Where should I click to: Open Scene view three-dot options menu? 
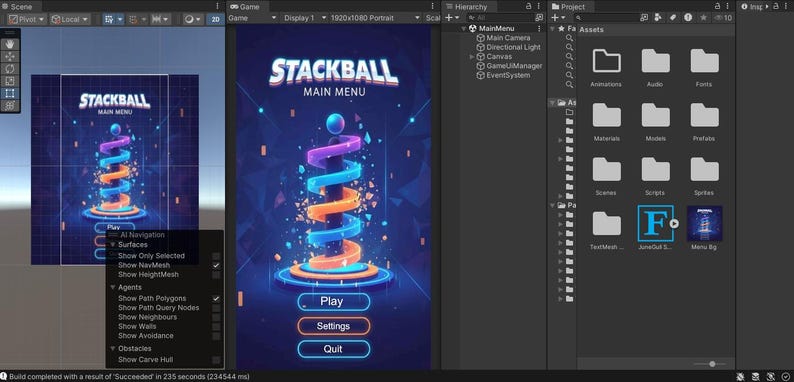click(x=217, y=6)
